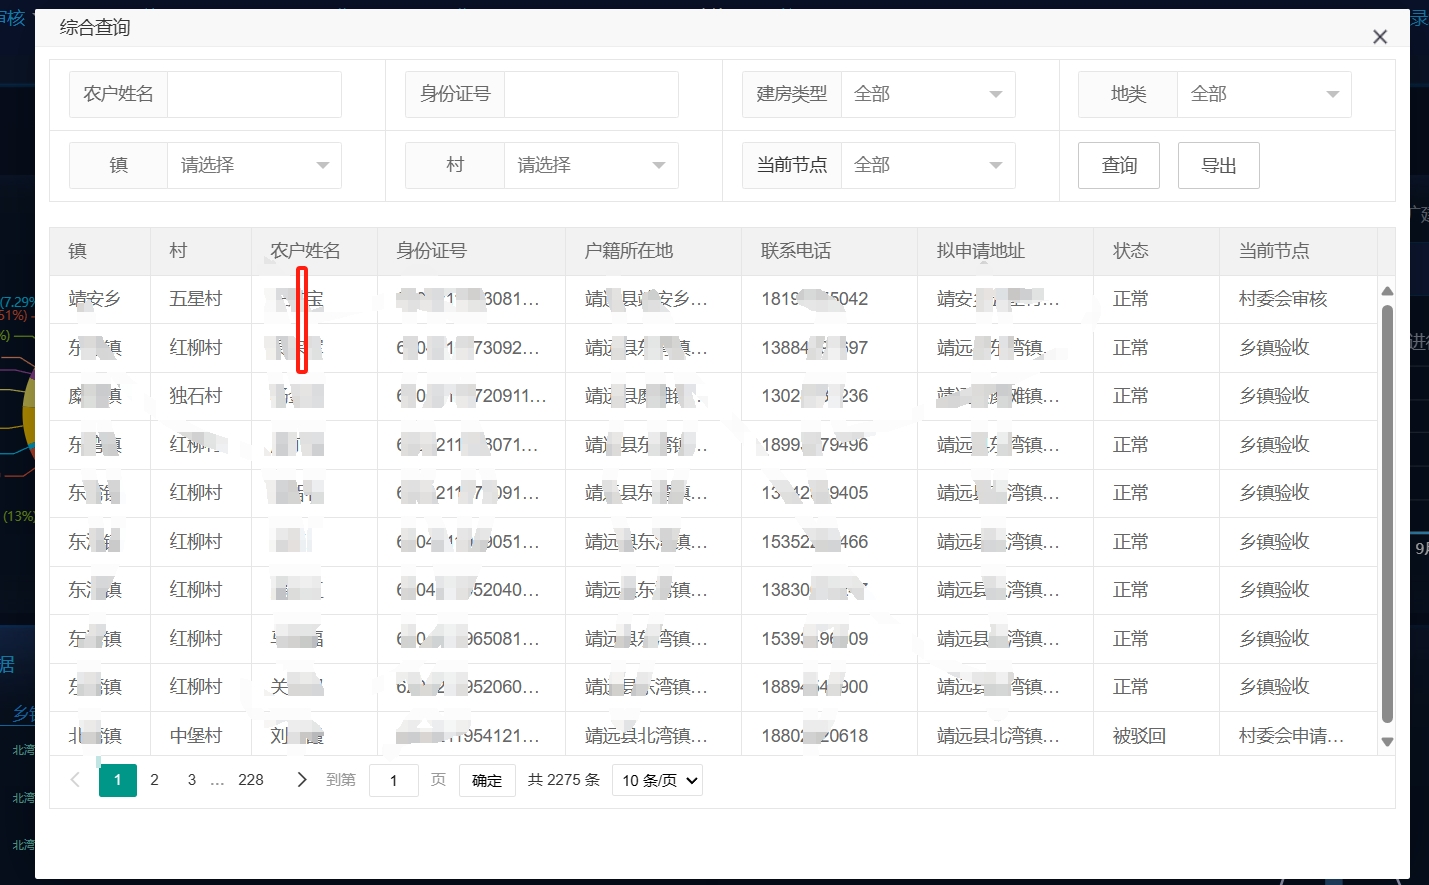
Task: Click the 村 column header
Action: pyautogui.click(x=201, y=251)
